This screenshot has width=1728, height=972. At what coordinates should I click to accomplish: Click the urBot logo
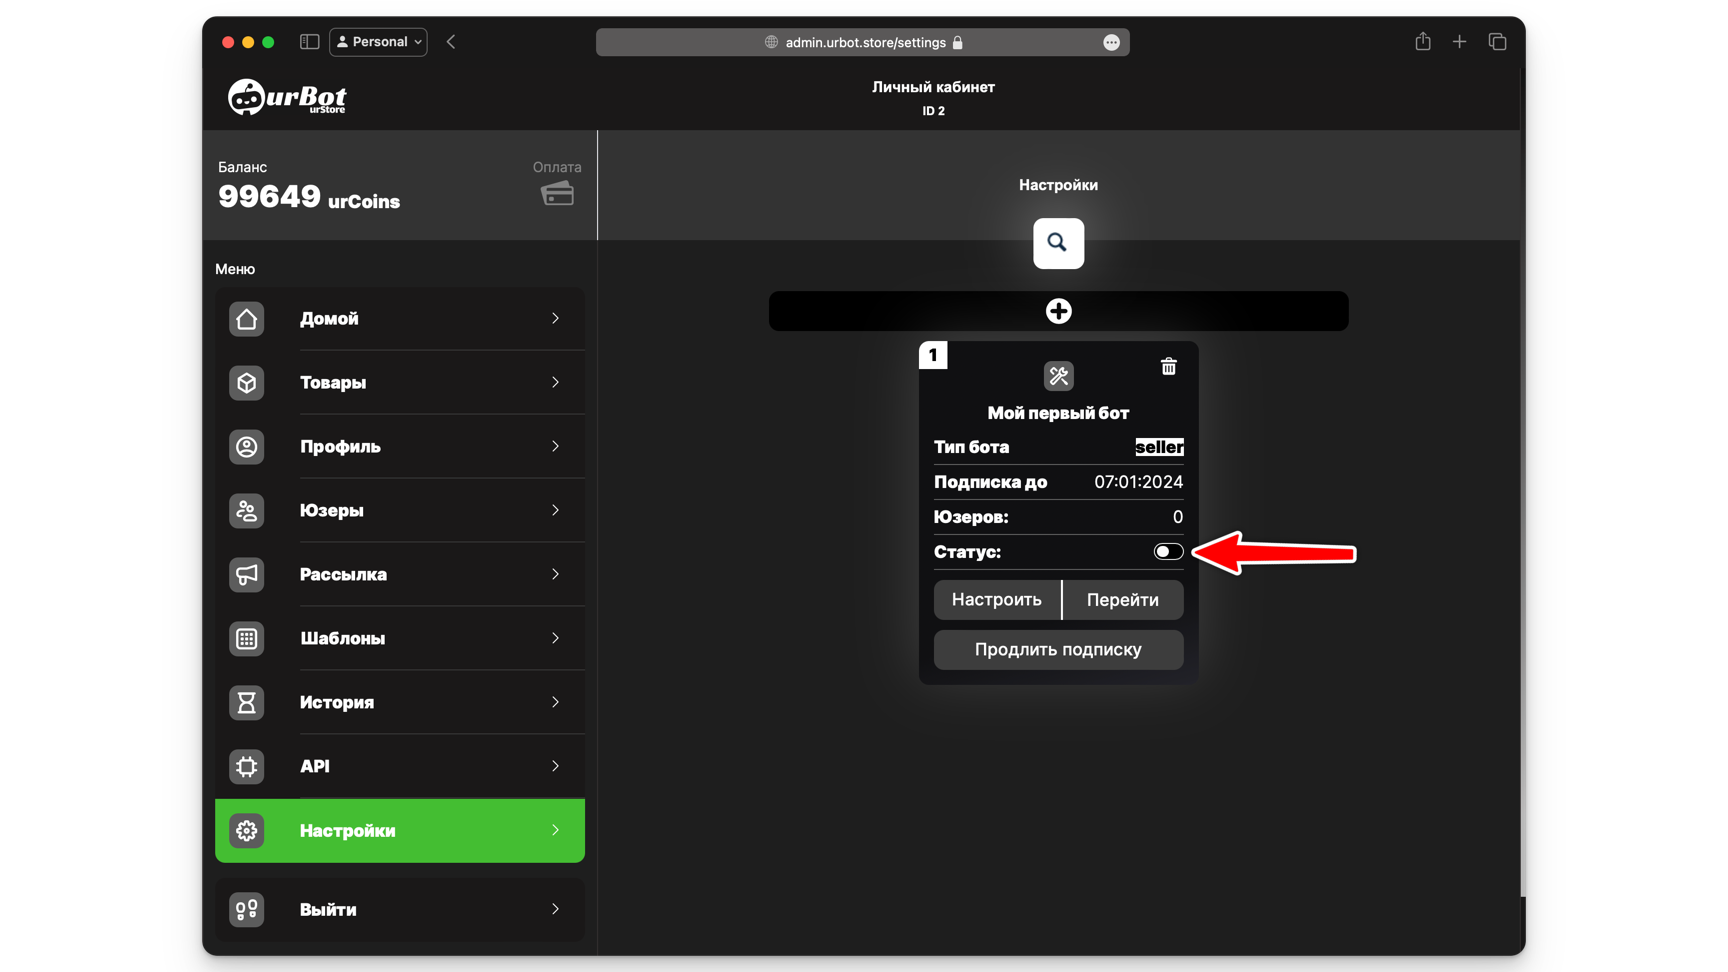pos(287,98)
